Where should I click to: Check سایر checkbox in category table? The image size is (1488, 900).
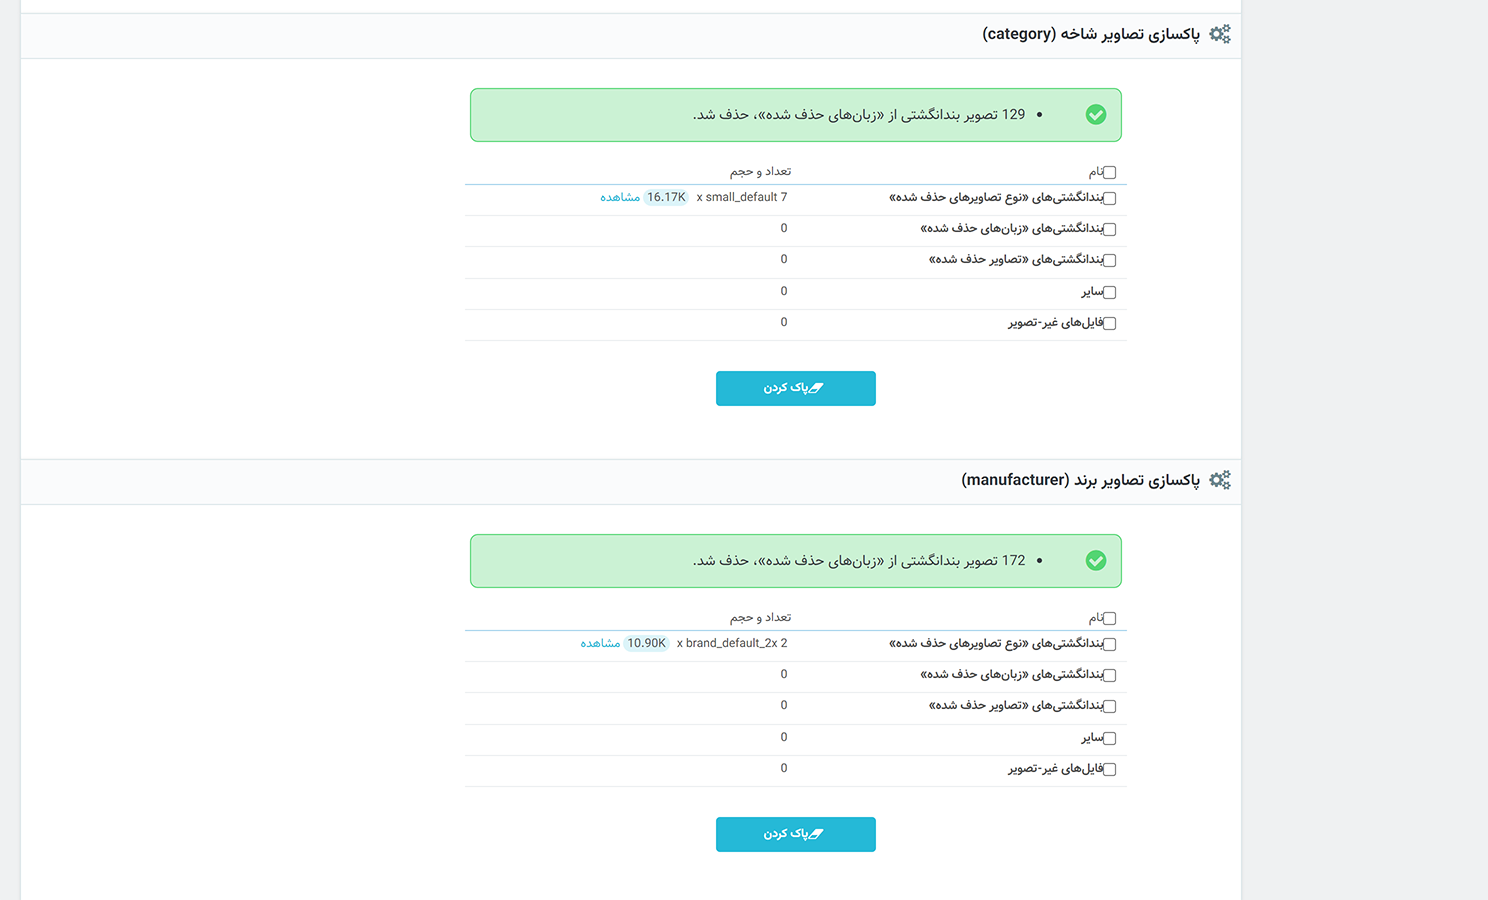coord(1109,293)
